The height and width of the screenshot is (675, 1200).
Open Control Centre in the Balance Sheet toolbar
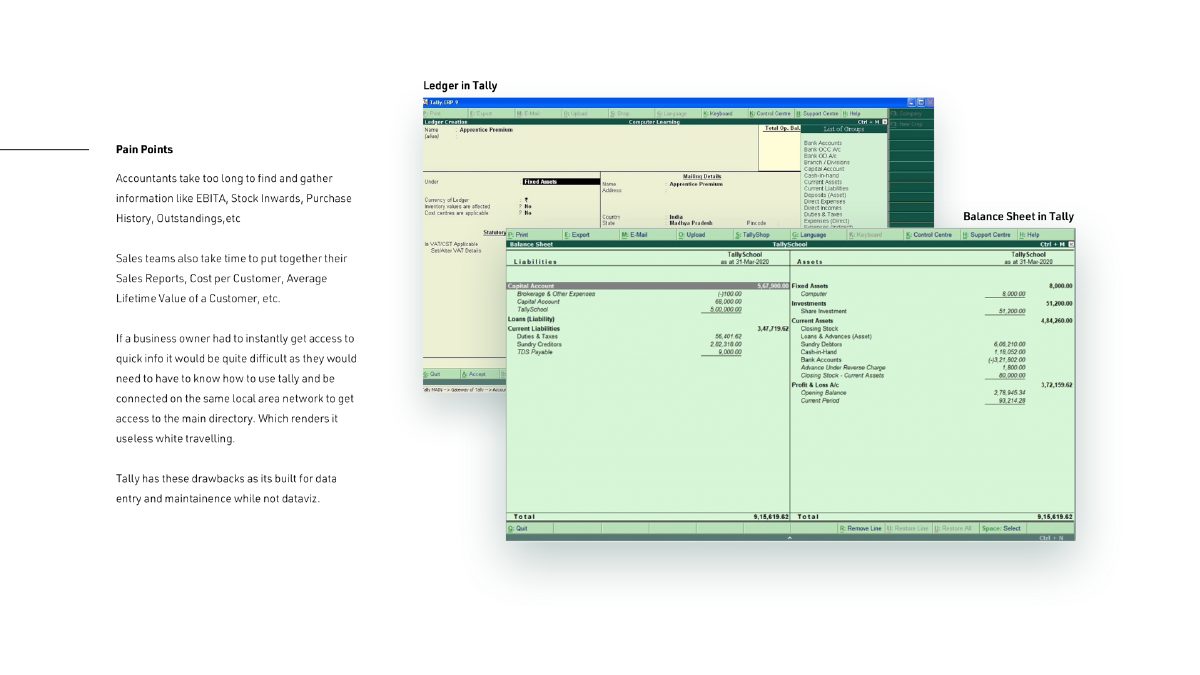coord(932,234)
